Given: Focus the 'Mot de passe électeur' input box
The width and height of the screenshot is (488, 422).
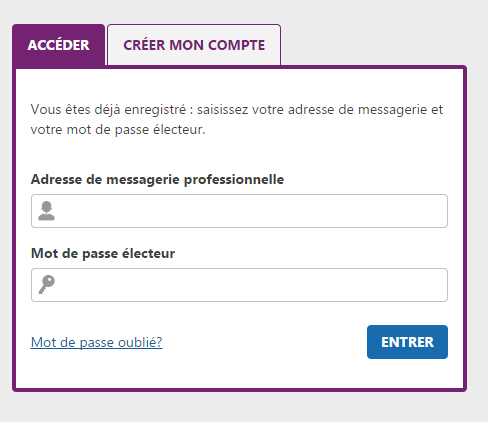Looking at the screenshot, I should coord(239,285).
